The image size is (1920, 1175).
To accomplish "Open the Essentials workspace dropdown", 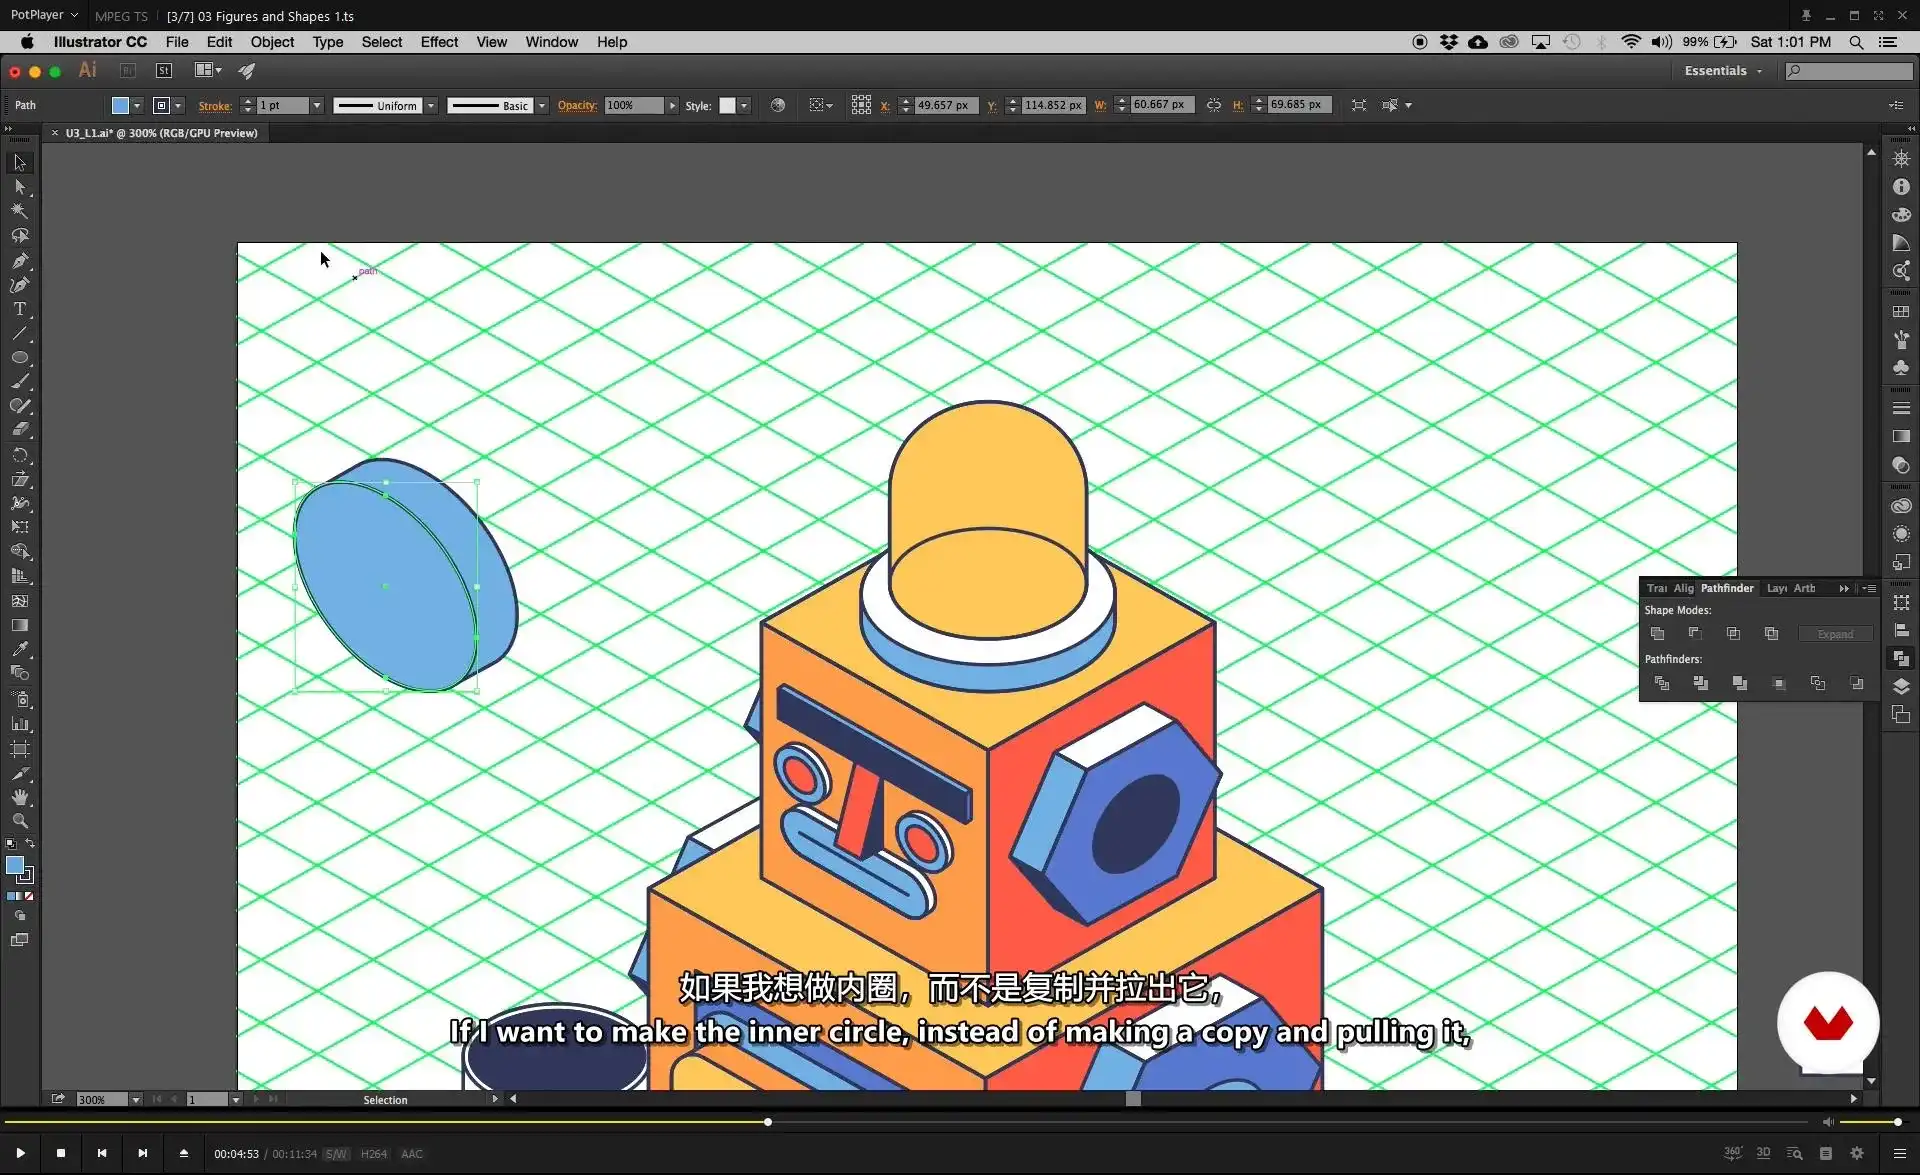I will [x=1723, y=71].
